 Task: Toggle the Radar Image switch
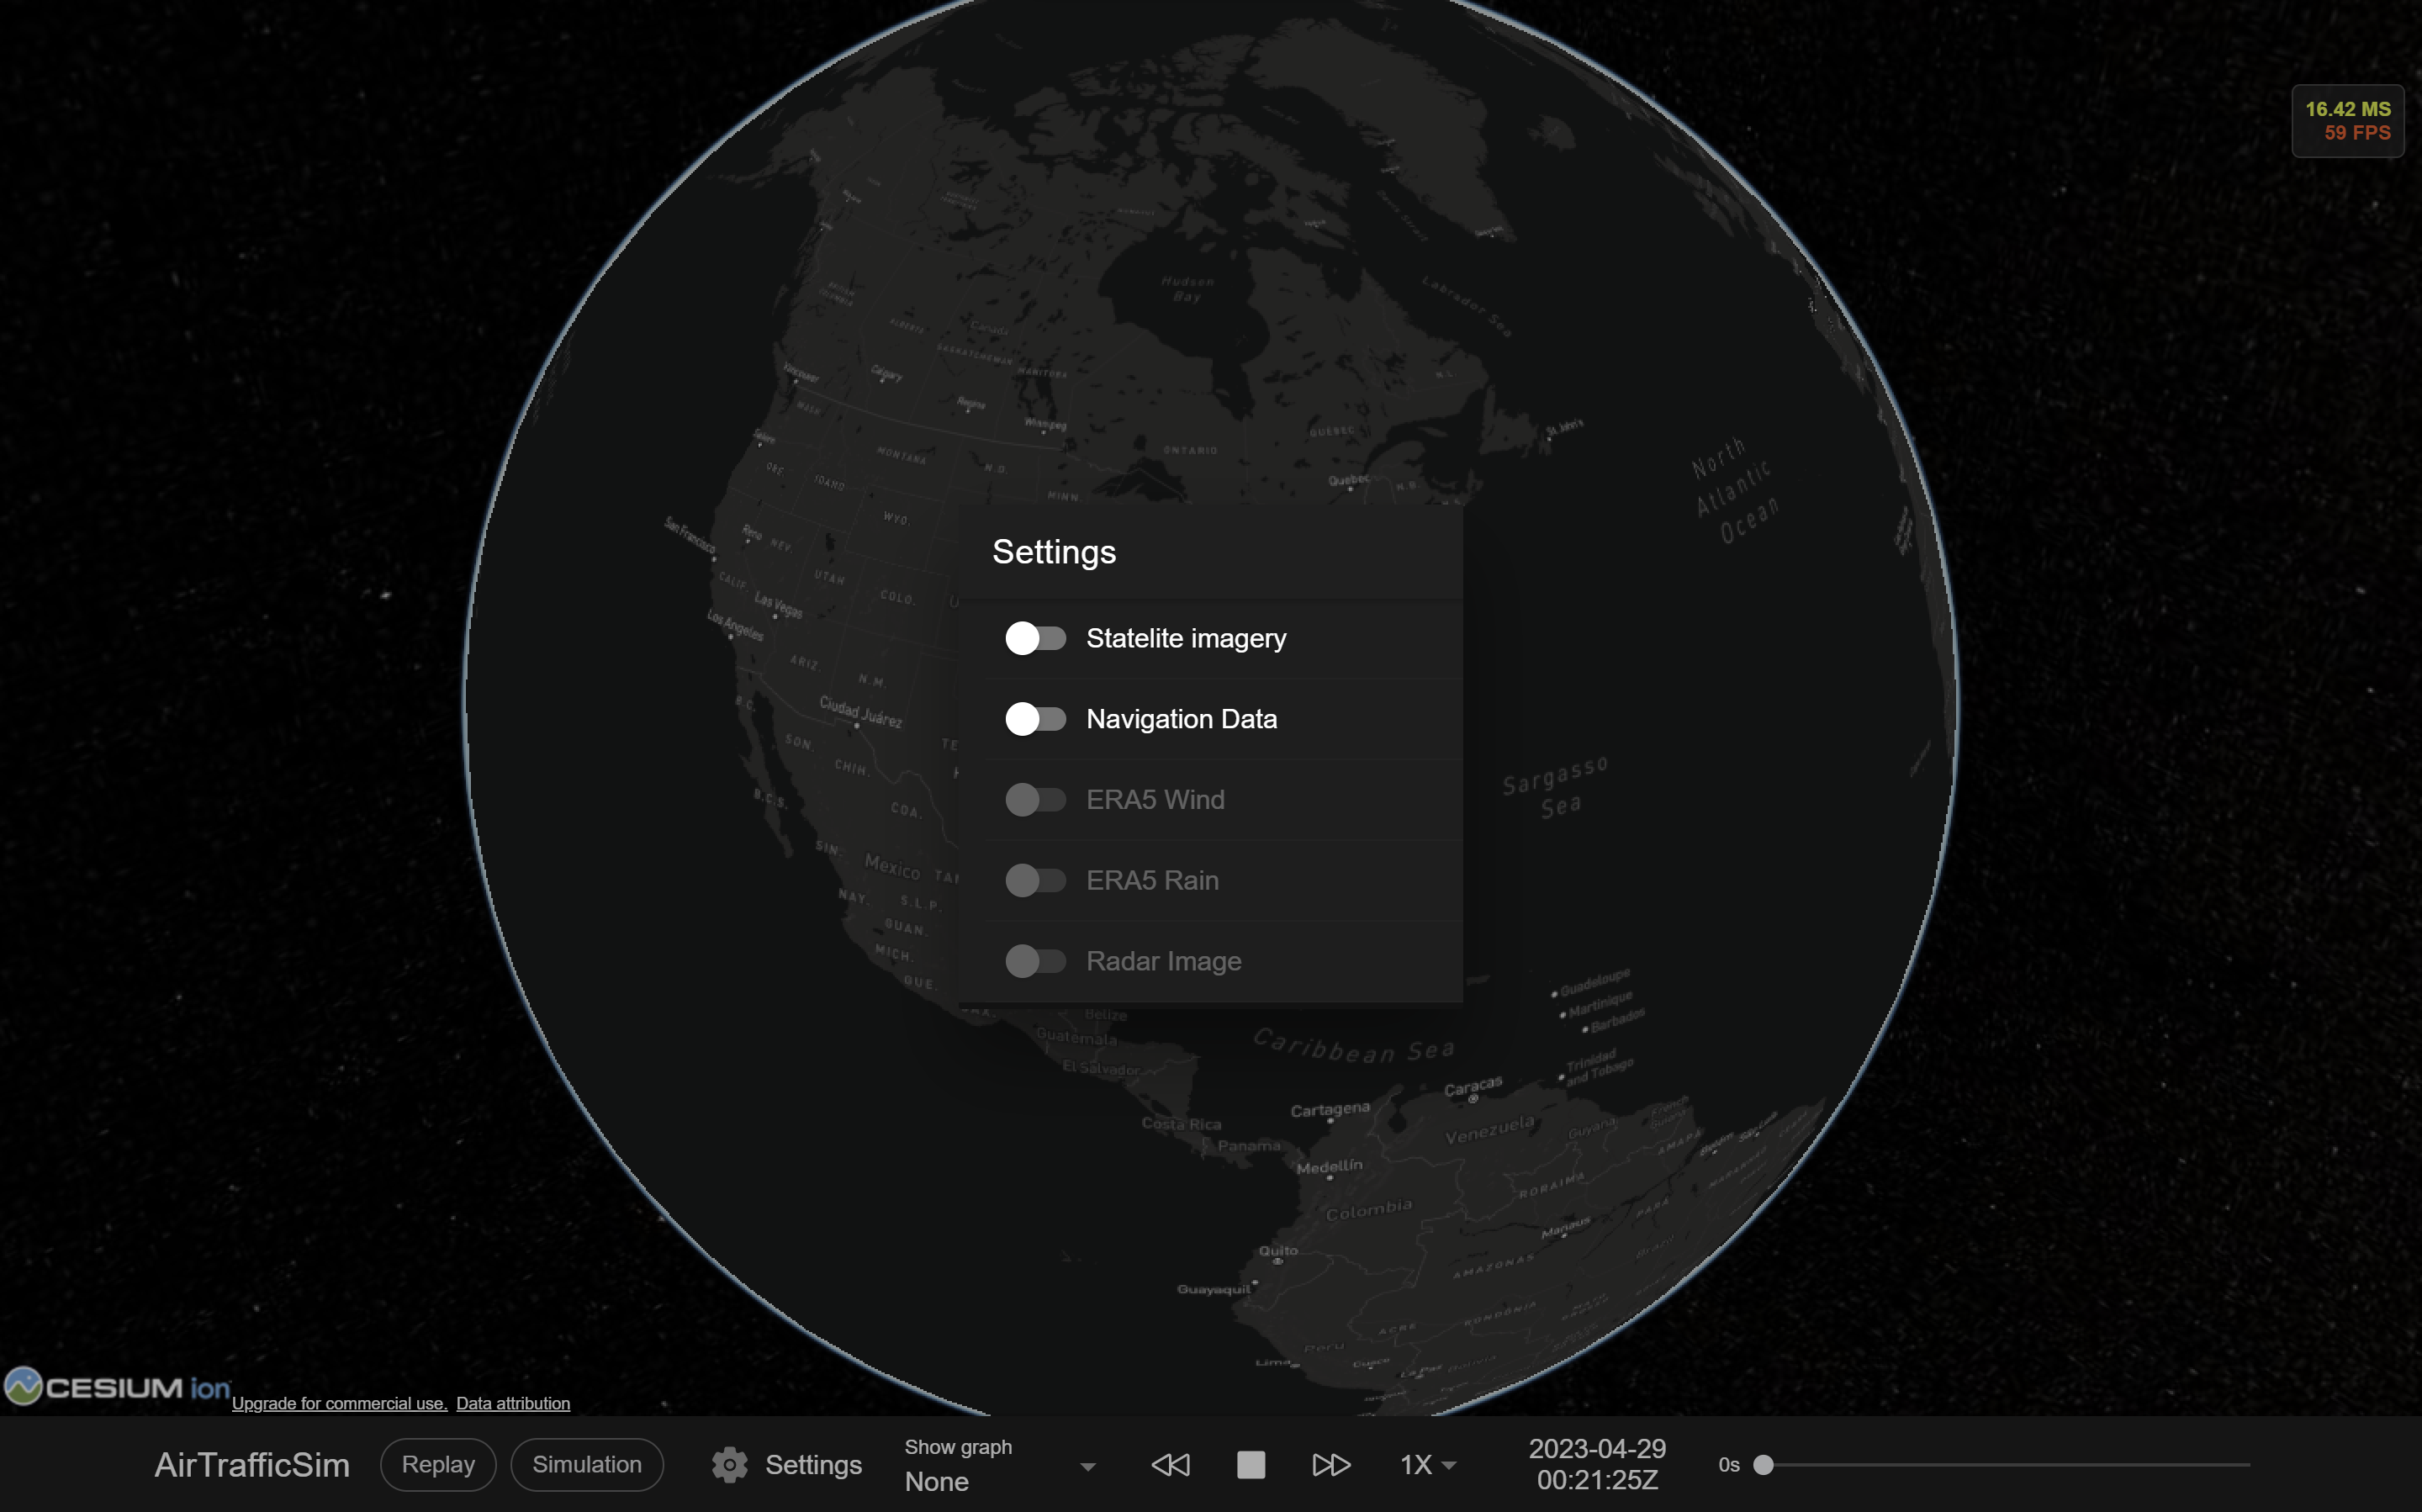pos(1035,961)
